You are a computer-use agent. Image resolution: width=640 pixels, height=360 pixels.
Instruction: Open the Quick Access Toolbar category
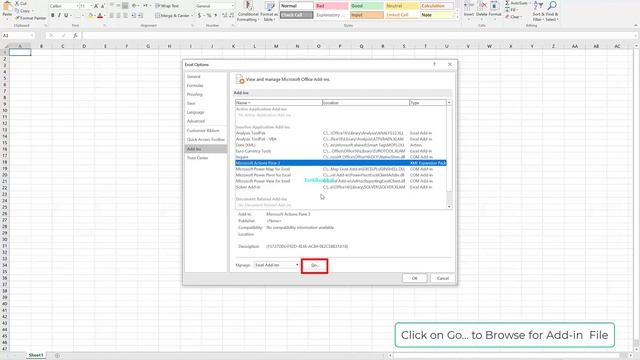pyautogui.click(x=206, y=140)
